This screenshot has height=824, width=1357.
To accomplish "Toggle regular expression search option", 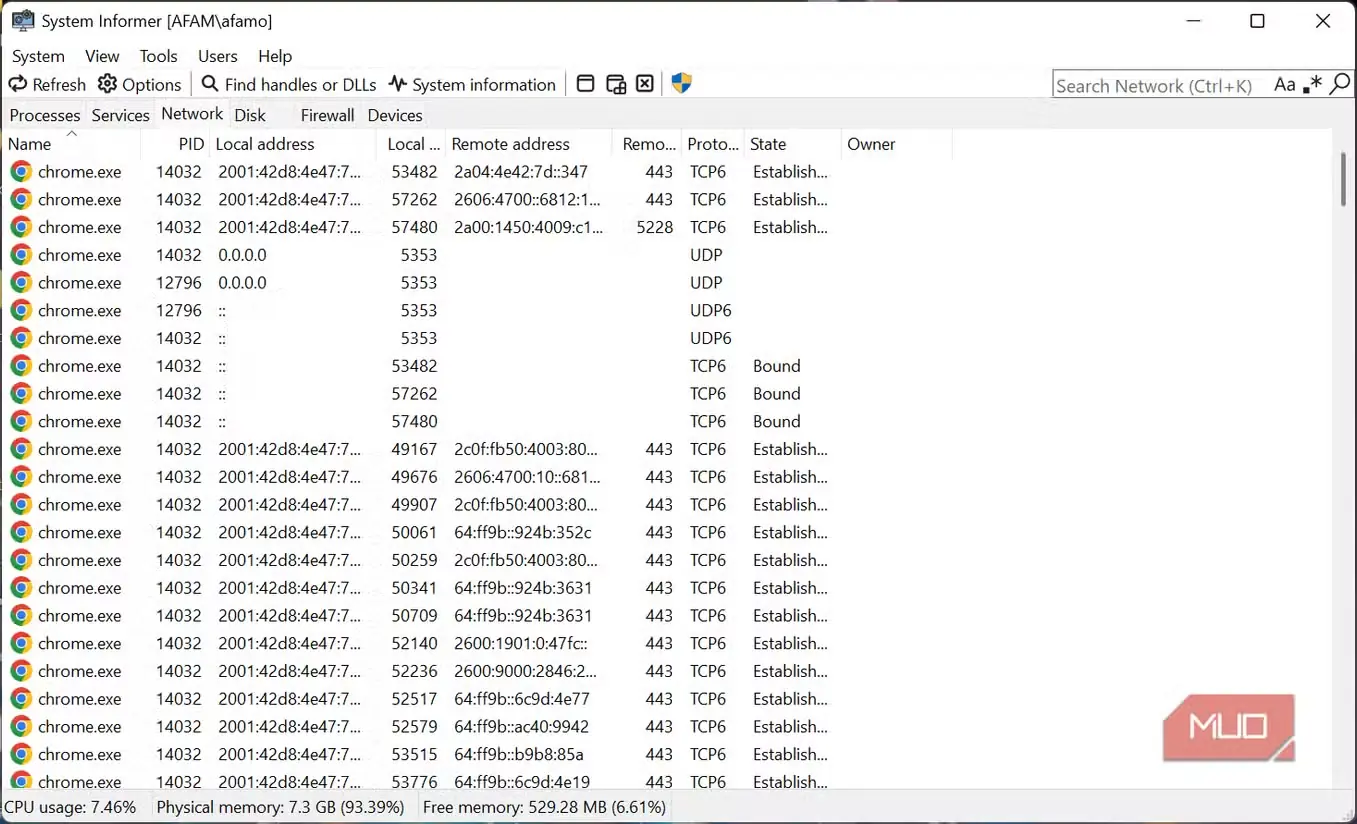I will click(1312, 85).
